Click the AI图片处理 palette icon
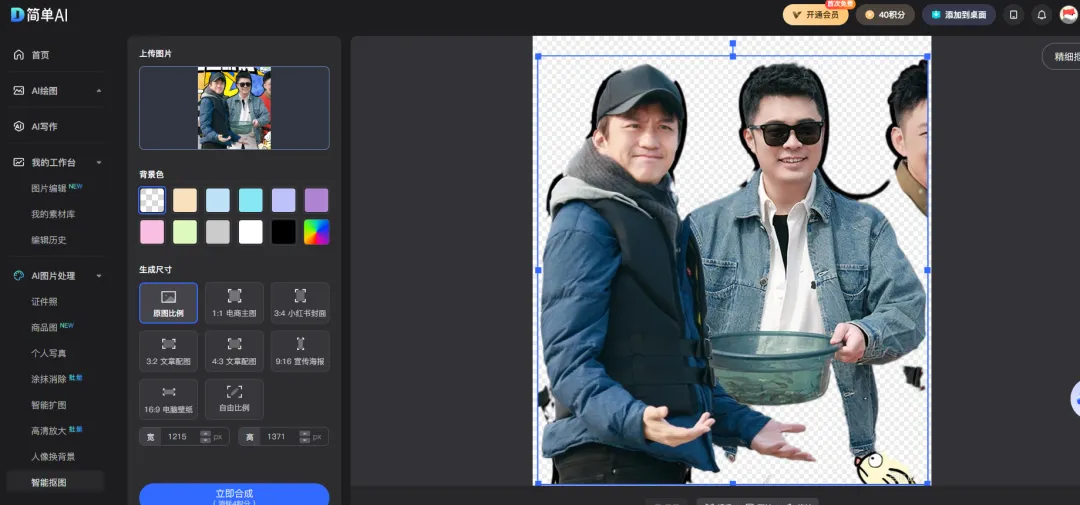The image size is (1080, 505). click(19, 276)
